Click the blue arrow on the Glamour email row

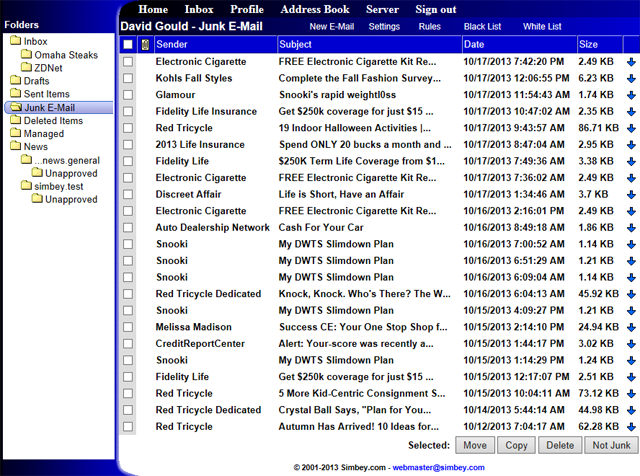click(x=631, y=95)
